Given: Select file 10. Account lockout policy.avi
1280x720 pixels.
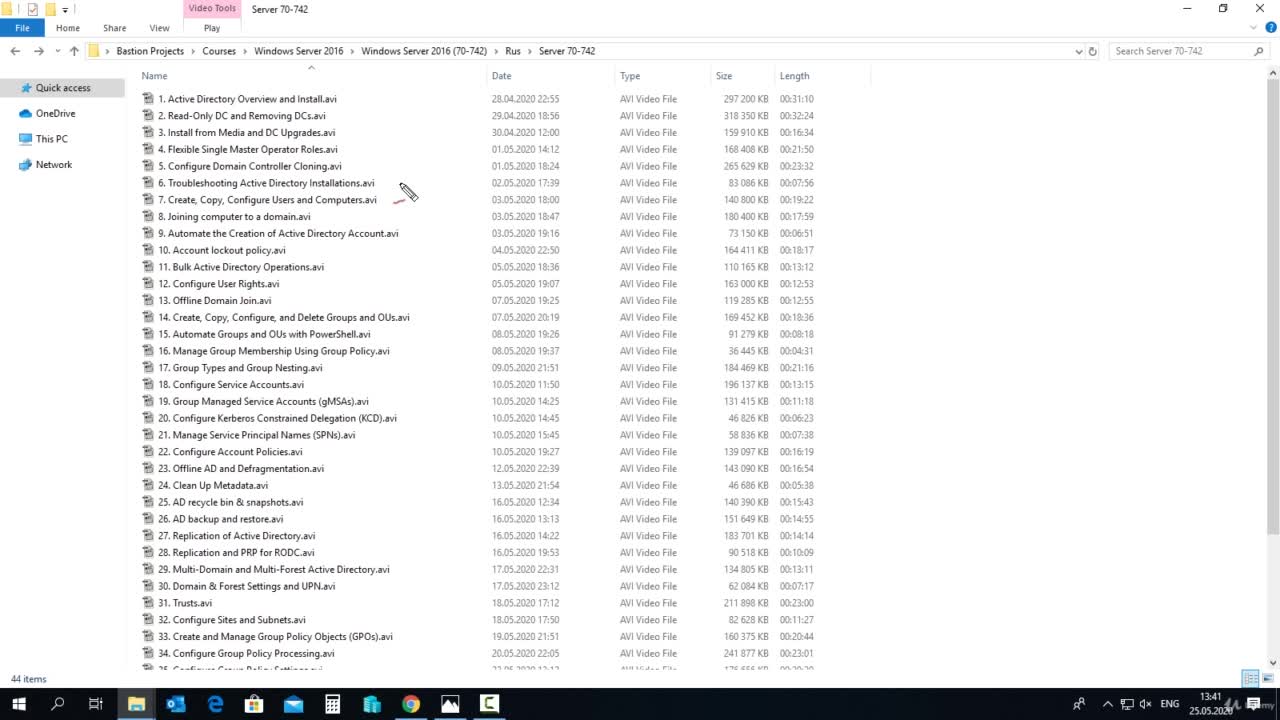Looking at the screenshot, I should coord(221,251).
